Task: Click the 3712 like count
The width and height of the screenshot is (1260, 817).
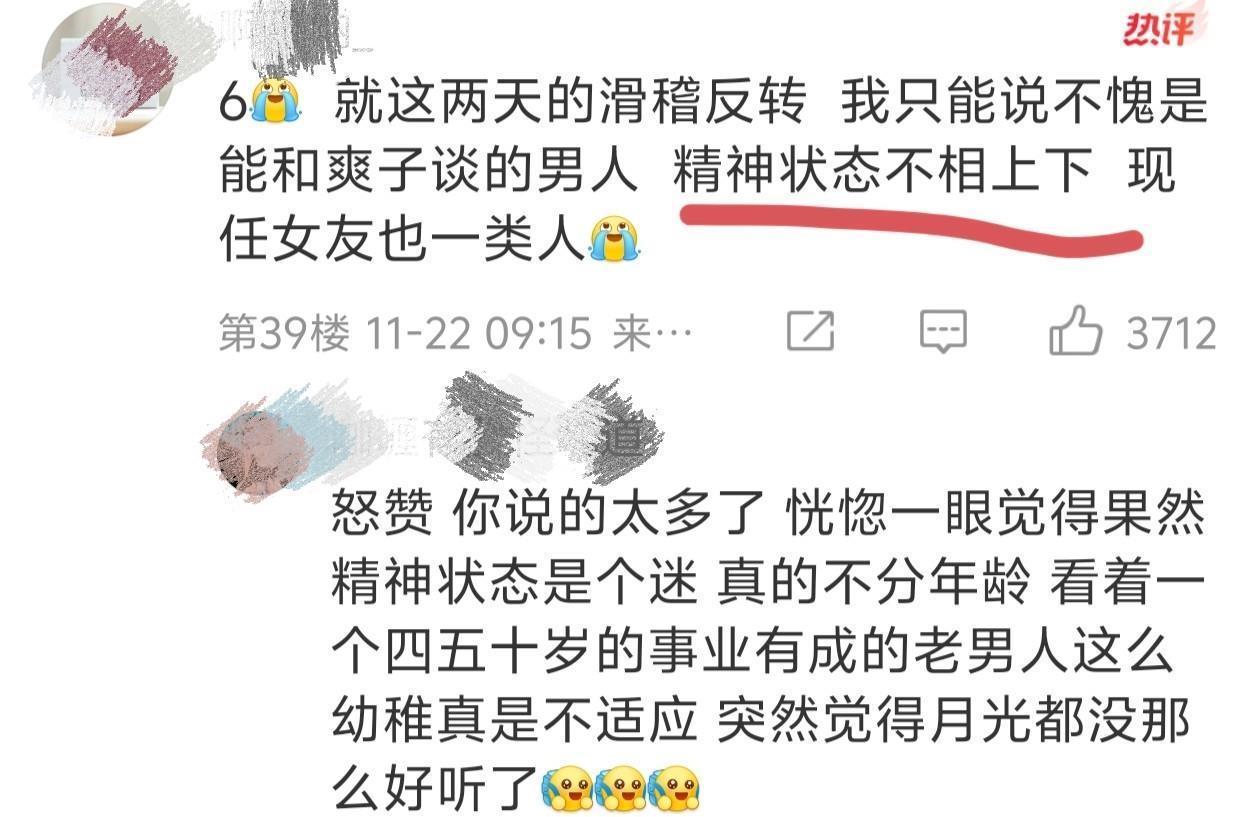Action: click(x=1171, y=333)
